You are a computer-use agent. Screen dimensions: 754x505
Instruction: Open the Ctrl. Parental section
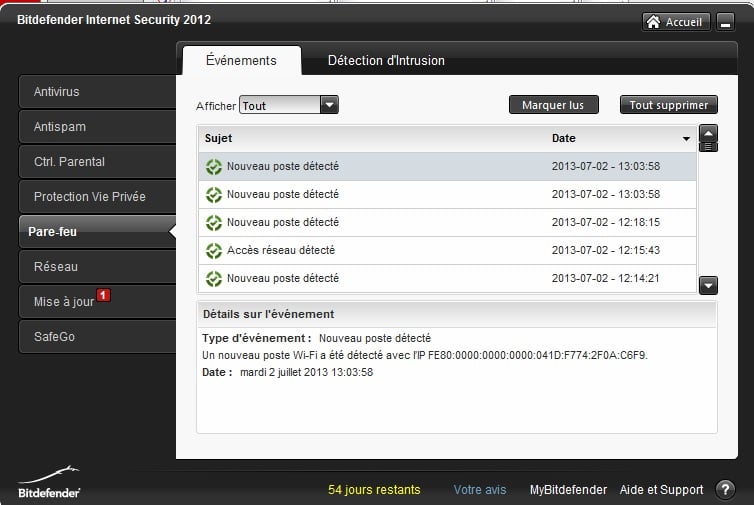coord(97,162)
